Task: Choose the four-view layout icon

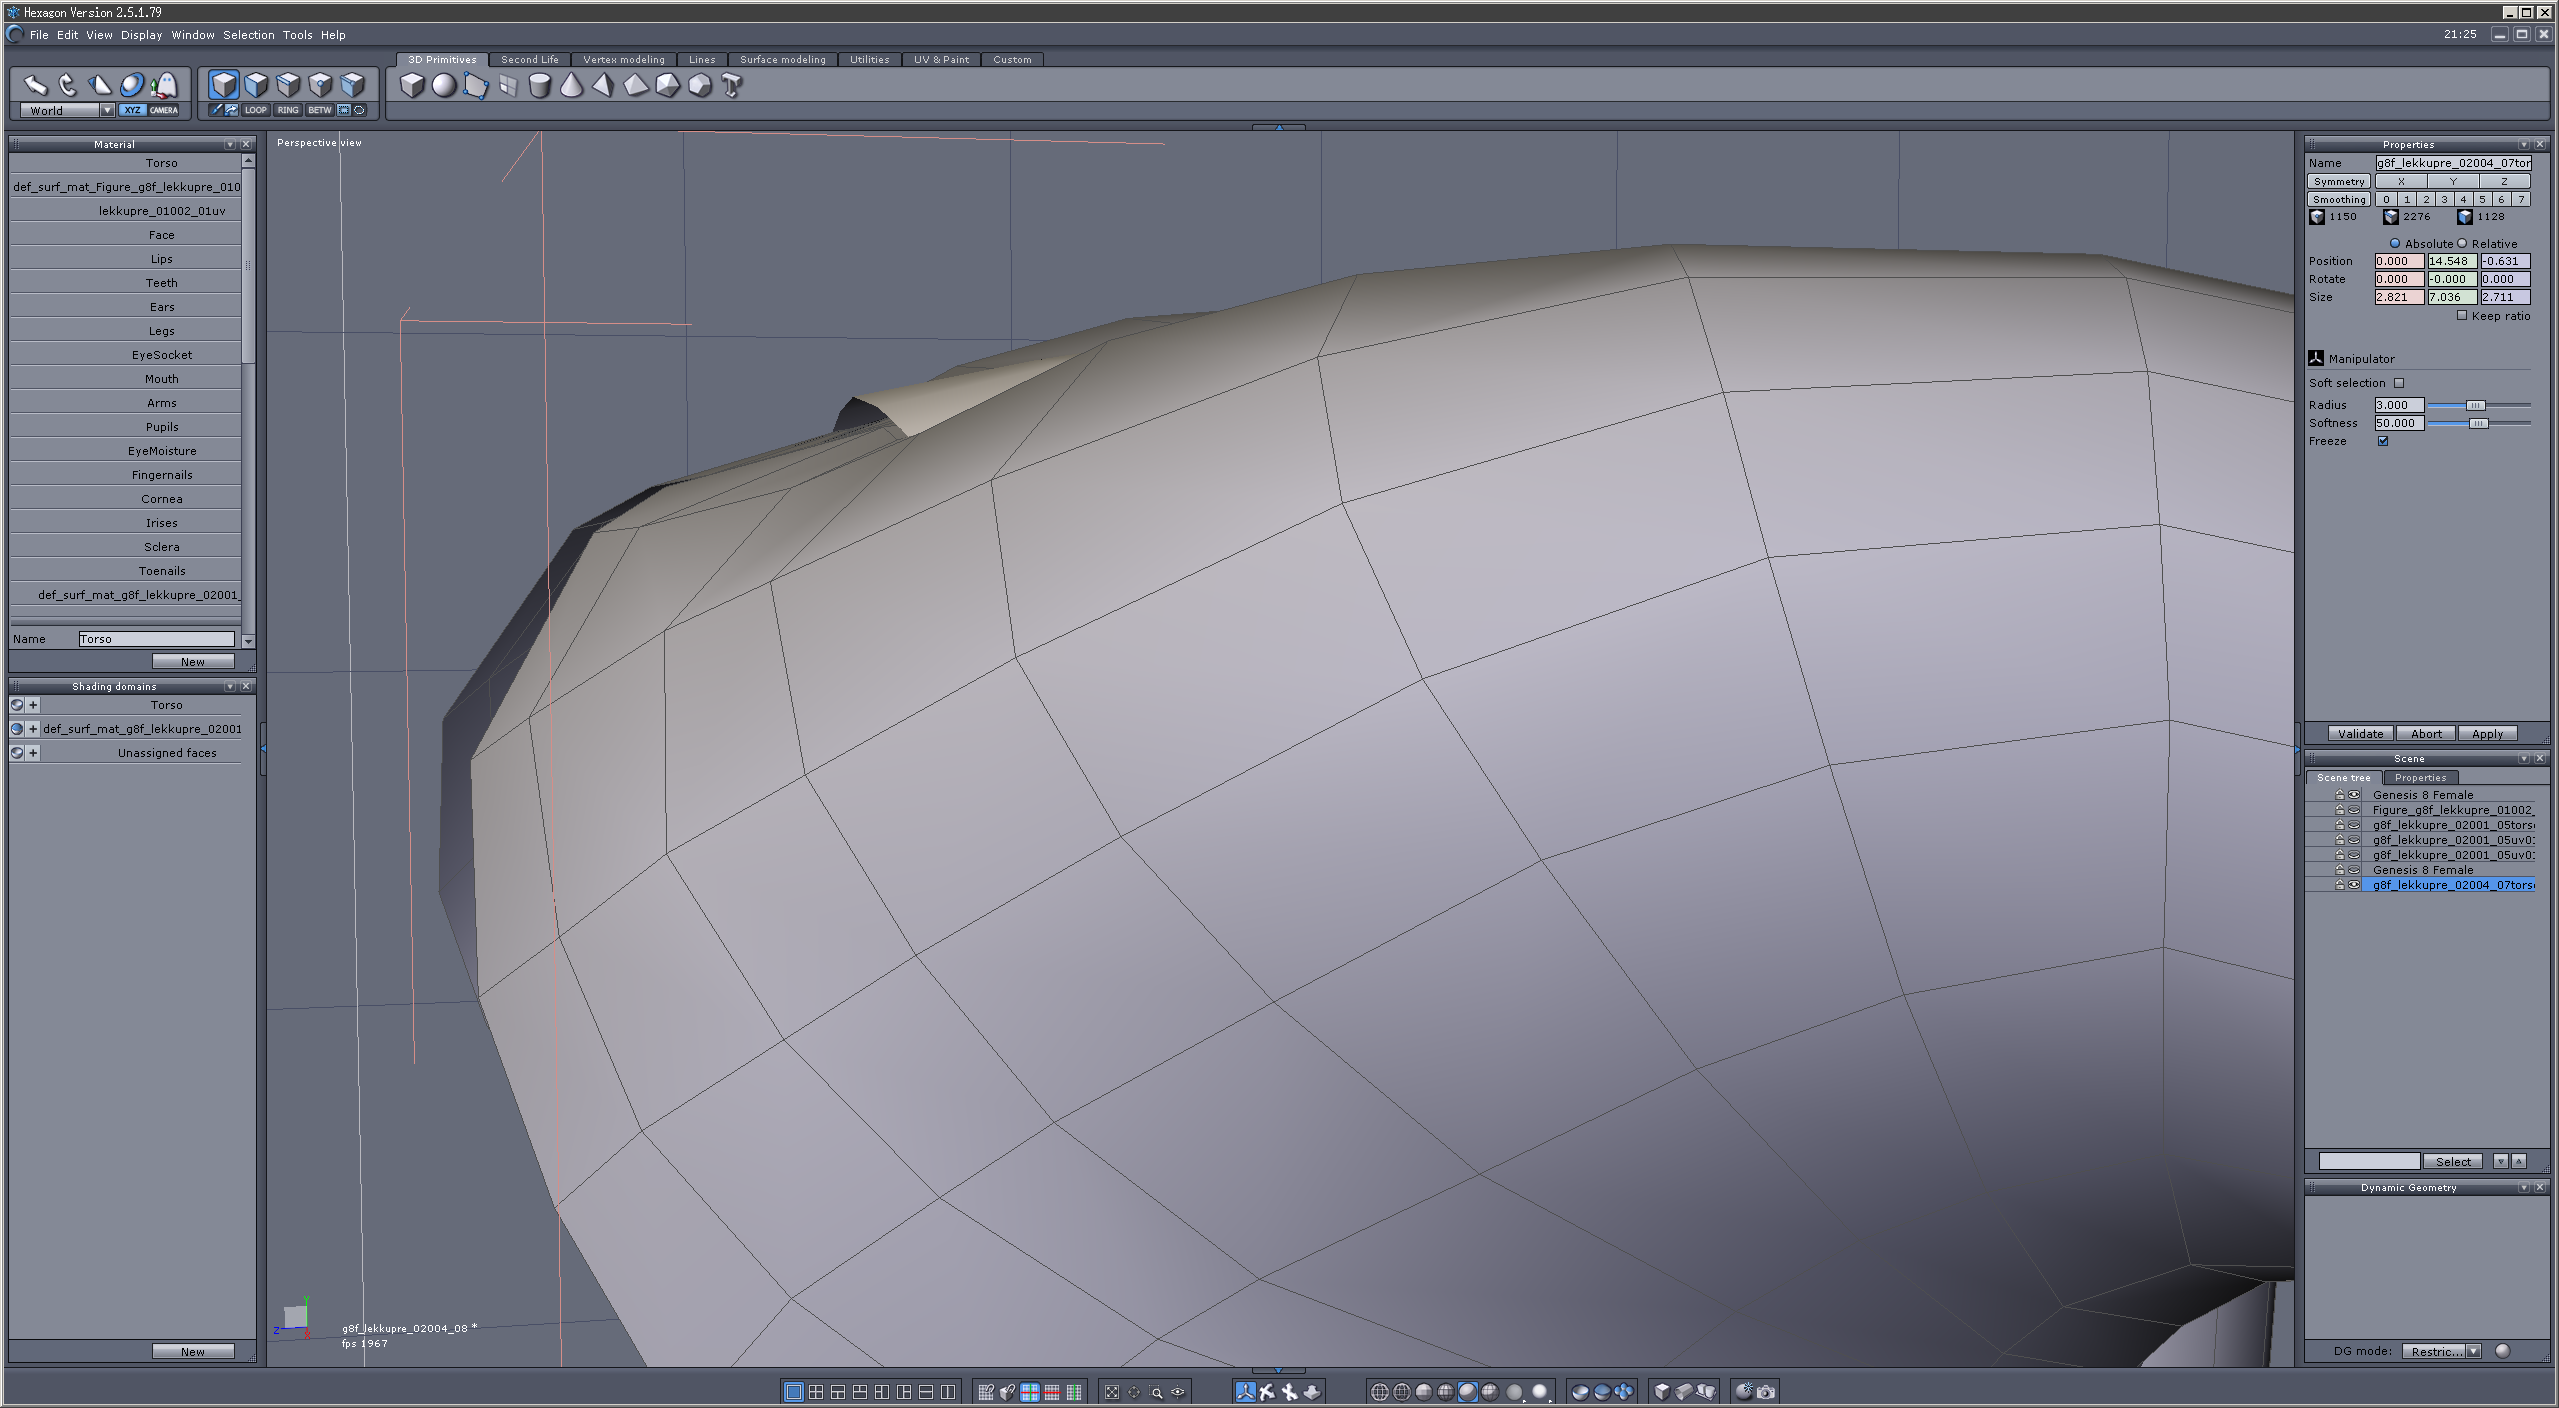Action: click(x=816, y=1391)
